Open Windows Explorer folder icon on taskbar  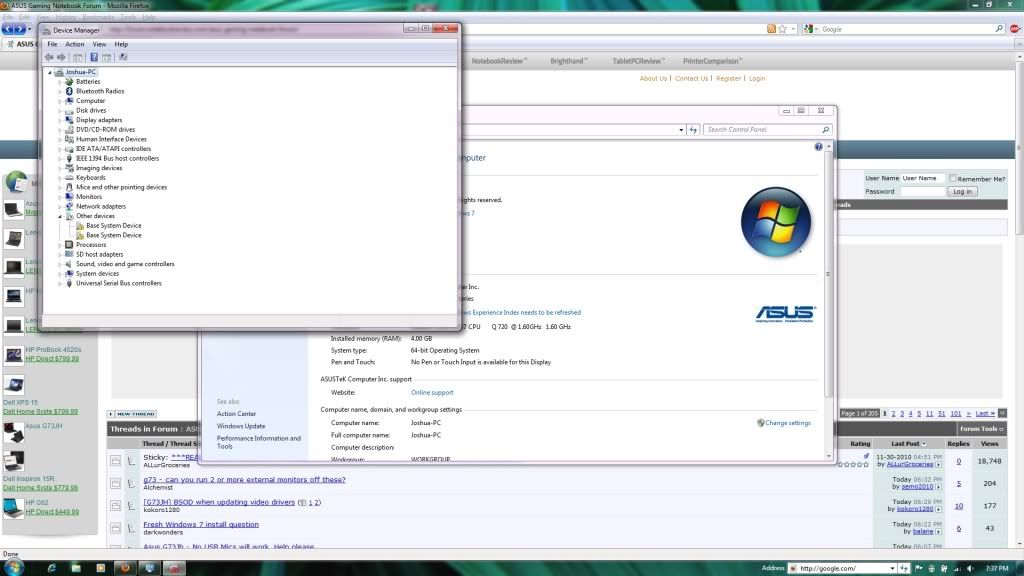coord(76,568)
